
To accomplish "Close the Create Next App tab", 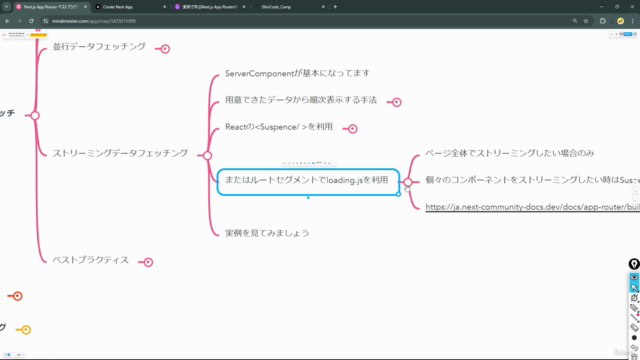I will click(x=164, y=7).
